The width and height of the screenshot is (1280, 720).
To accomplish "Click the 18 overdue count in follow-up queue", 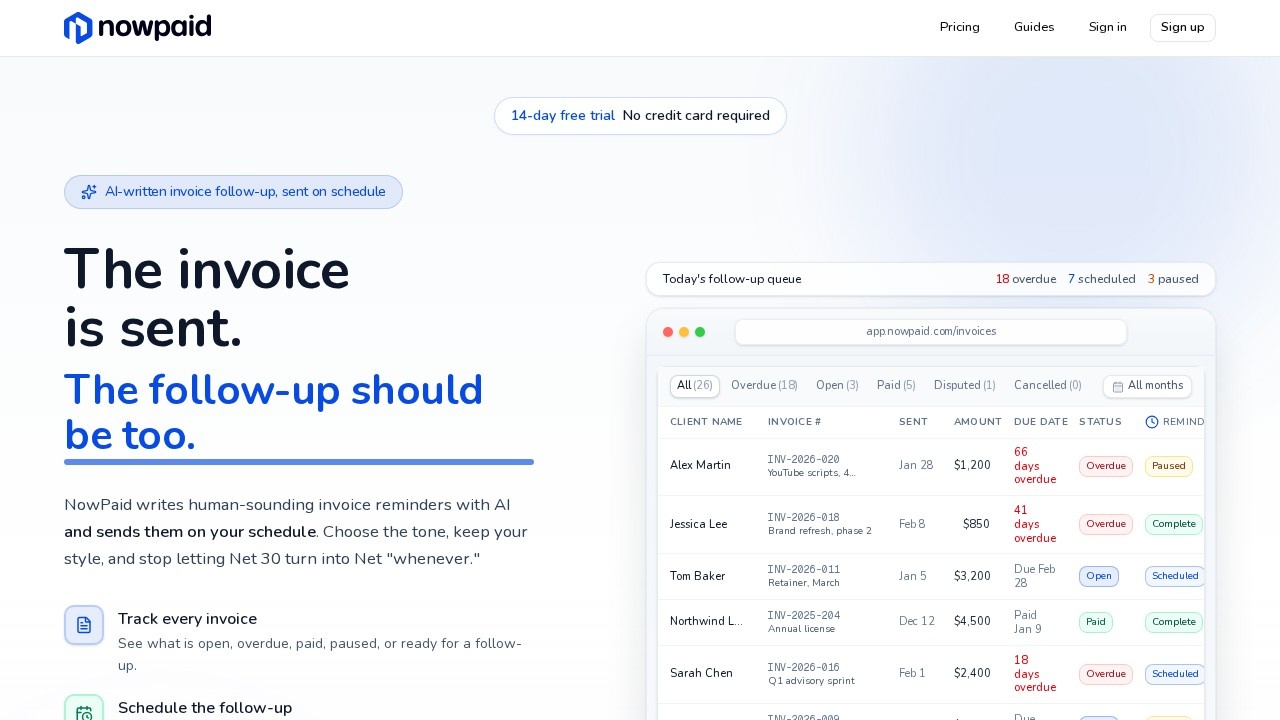I will tap(1025, 280).
